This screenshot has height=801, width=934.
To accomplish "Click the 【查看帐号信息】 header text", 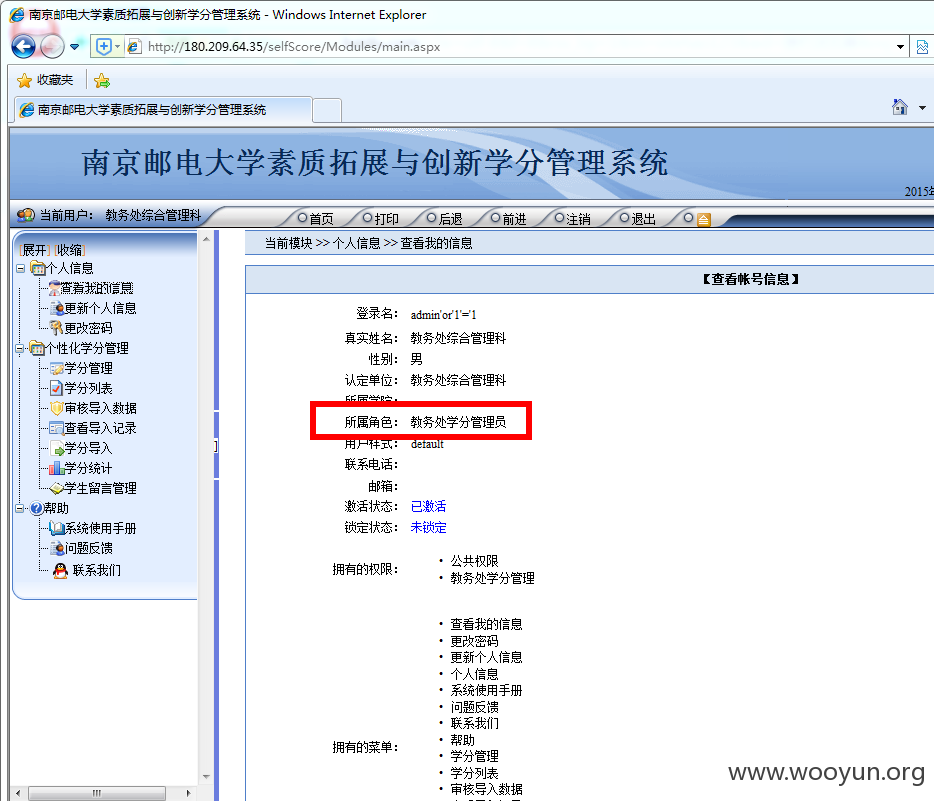I will click(x=751, y=279).
